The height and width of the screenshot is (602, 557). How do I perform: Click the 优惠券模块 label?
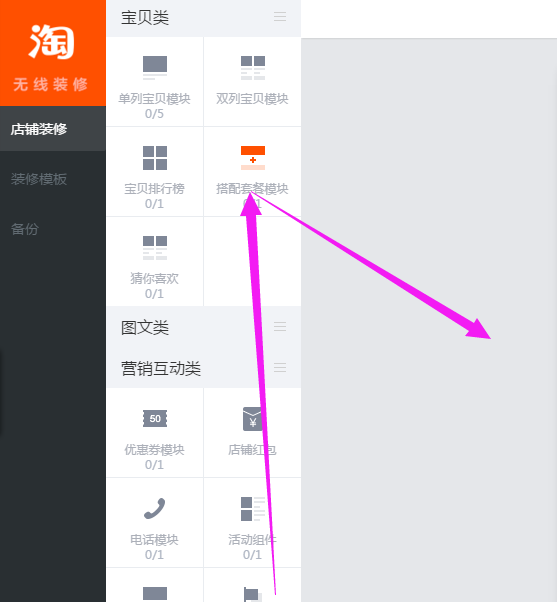pos(154,450)
